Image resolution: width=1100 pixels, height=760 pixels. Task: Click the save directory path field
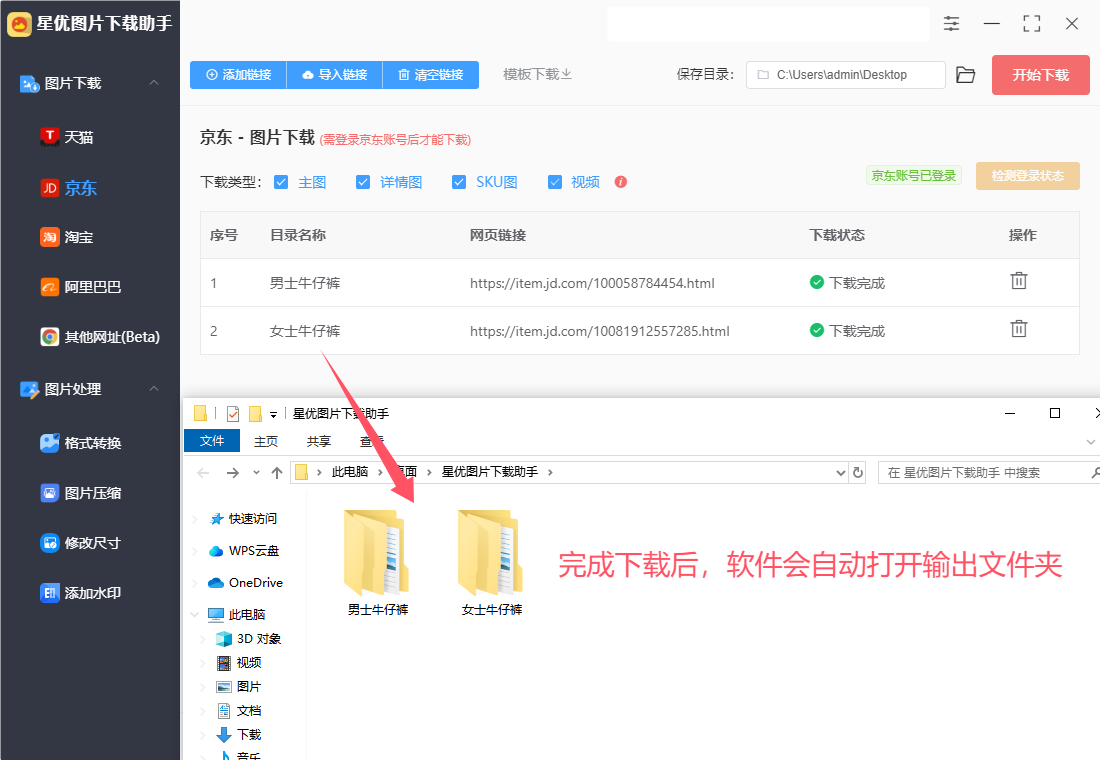tap(845, 74)
